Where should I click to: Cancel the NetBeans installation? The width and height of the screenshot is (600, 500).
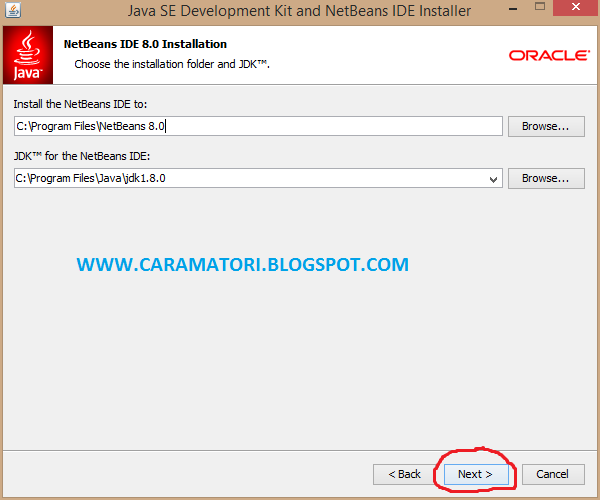(x=553, y=474)
